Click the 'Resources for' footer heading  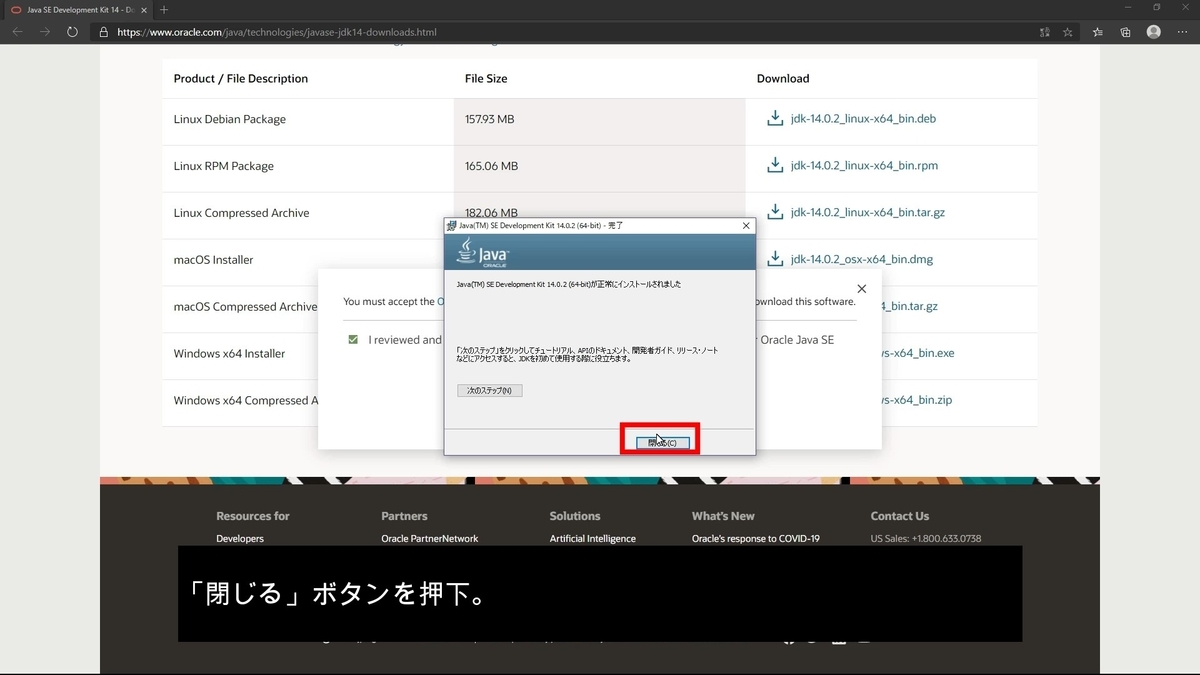(x=253, y=516)
